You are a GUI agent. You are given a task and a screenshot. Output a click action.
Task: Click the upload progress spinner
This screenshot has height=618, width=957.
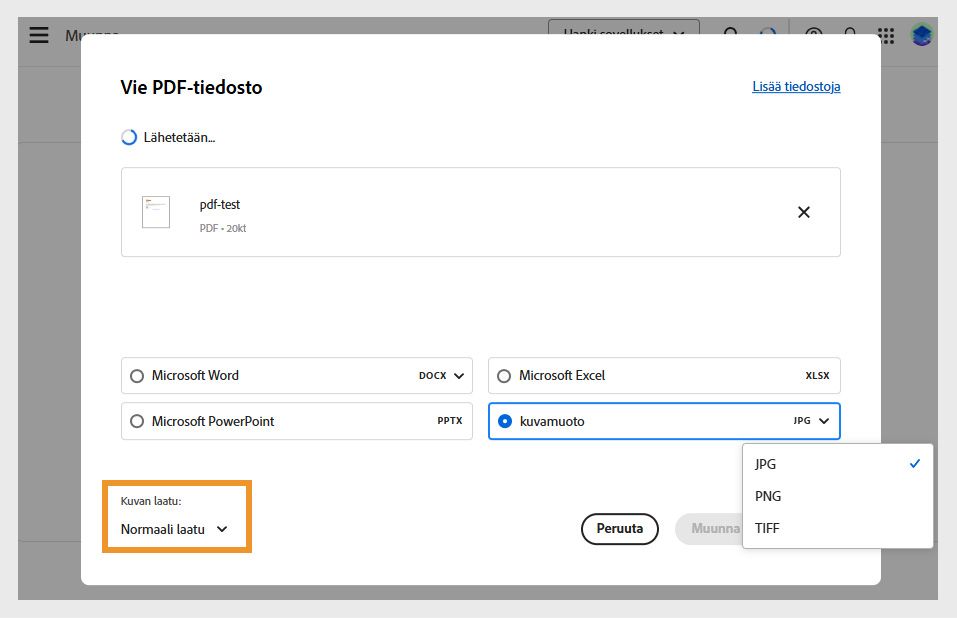[129, 138]
